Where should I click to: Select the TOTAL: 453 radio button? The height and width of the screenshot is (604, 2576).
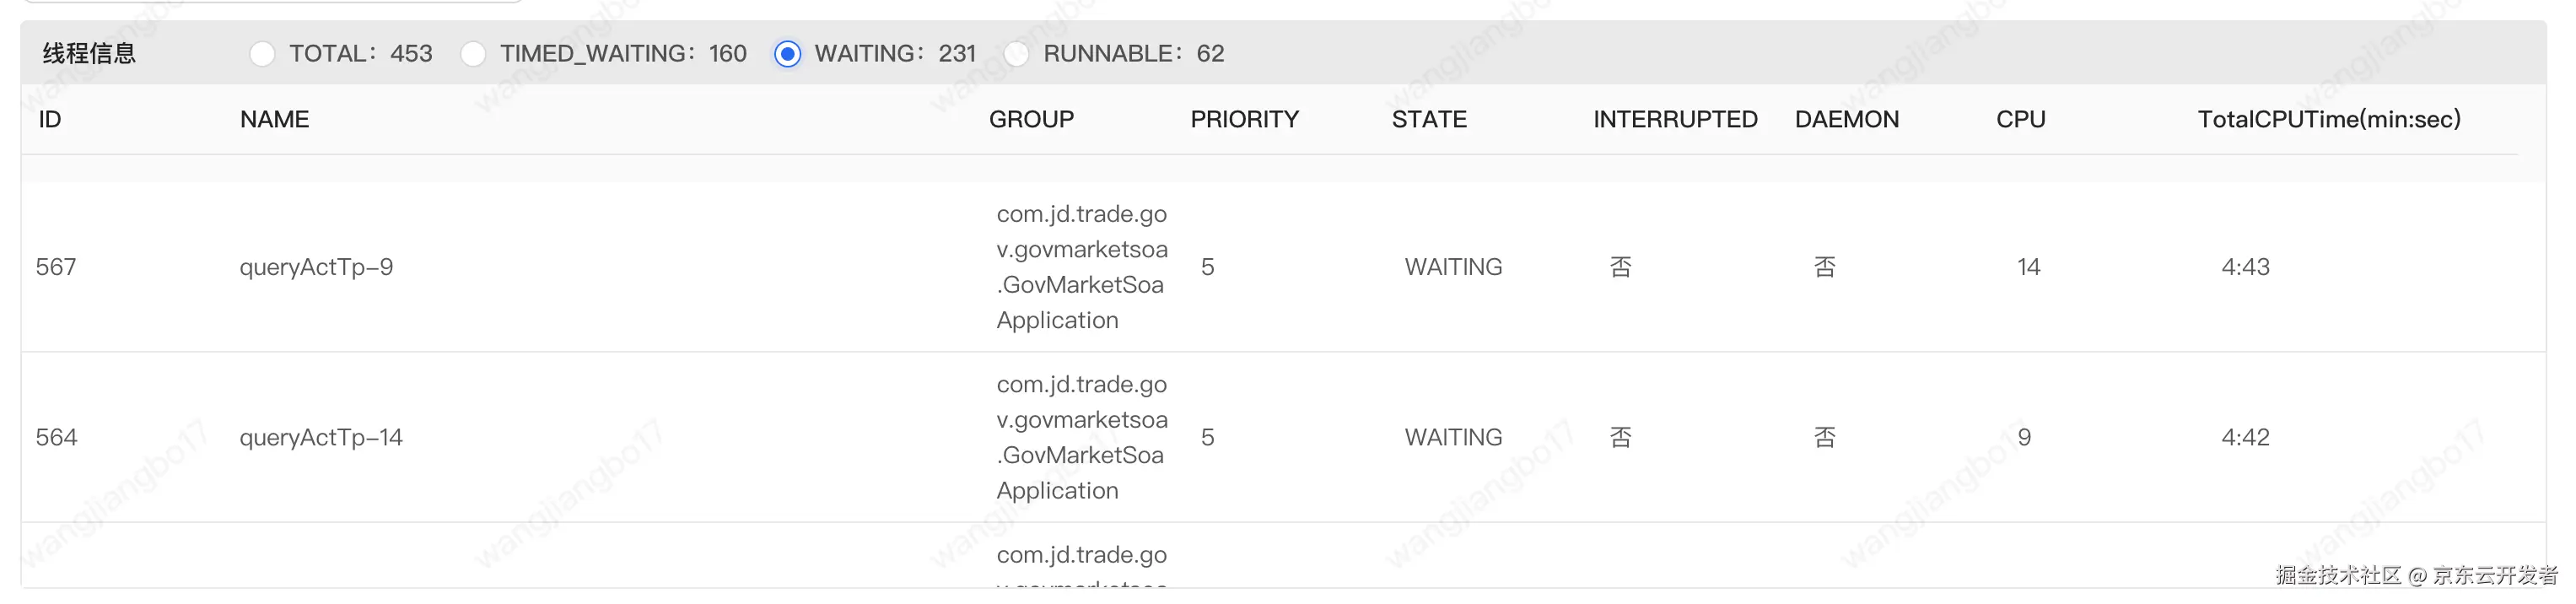(262, 54)
